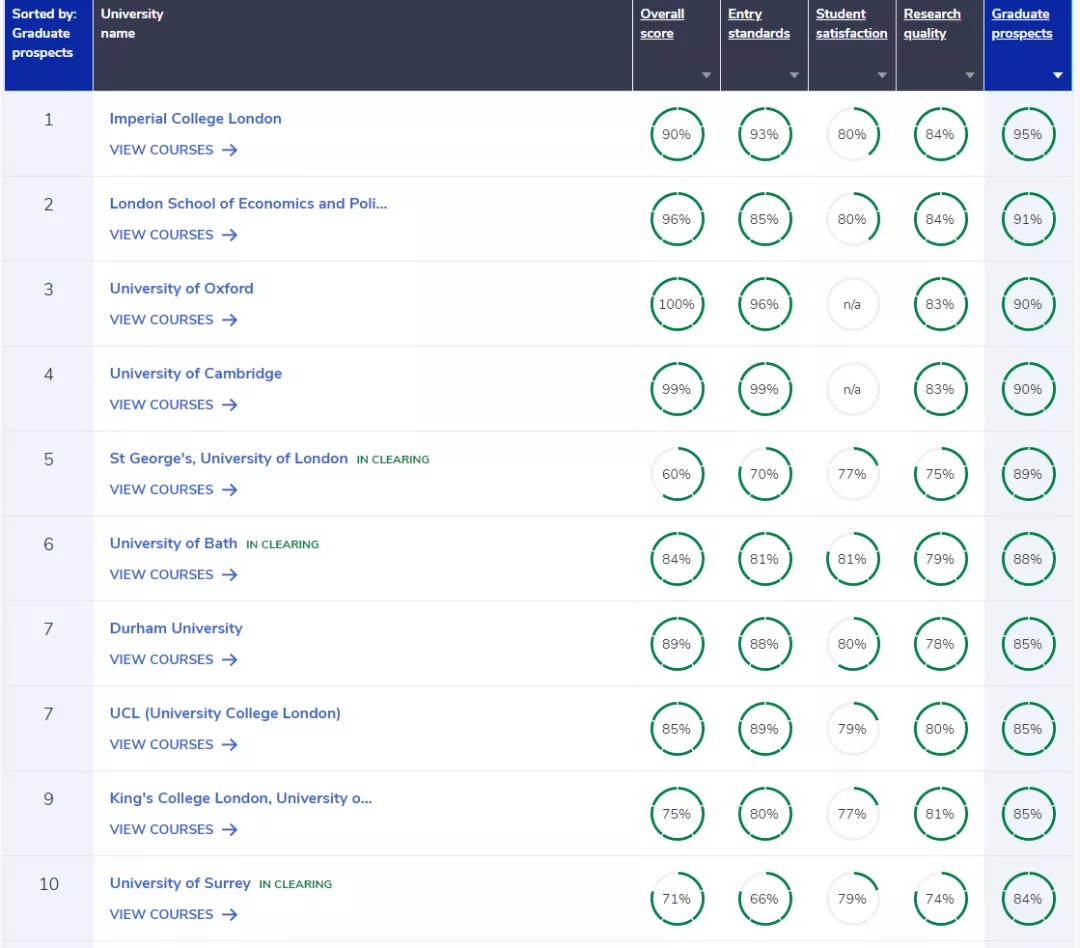
Task: Click the 'IN CLEARING' label beside St George's
Action: (x=393, y=460)
